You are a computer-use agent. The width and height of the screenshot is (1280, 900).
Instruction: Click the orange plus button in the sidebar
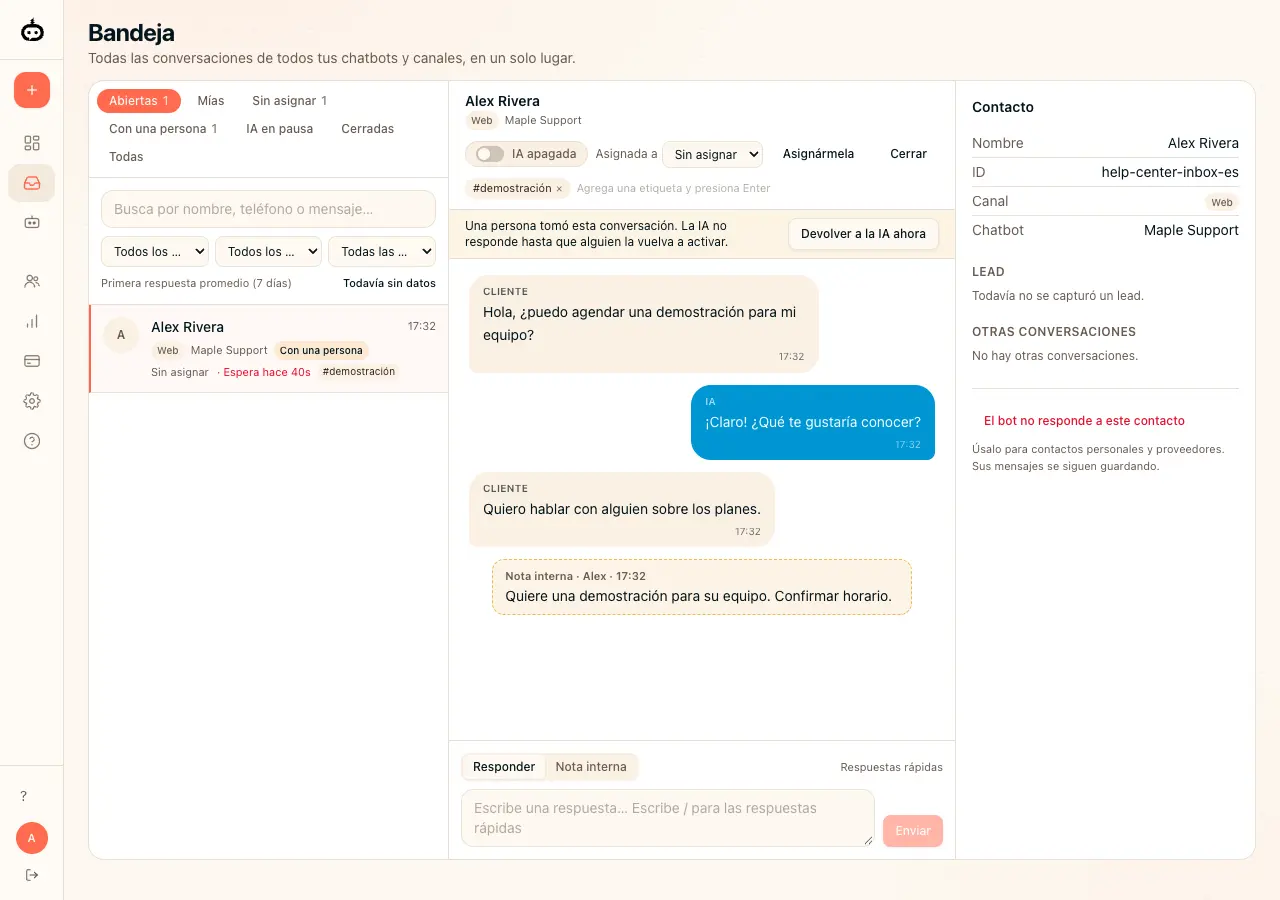tap(32, 90)
